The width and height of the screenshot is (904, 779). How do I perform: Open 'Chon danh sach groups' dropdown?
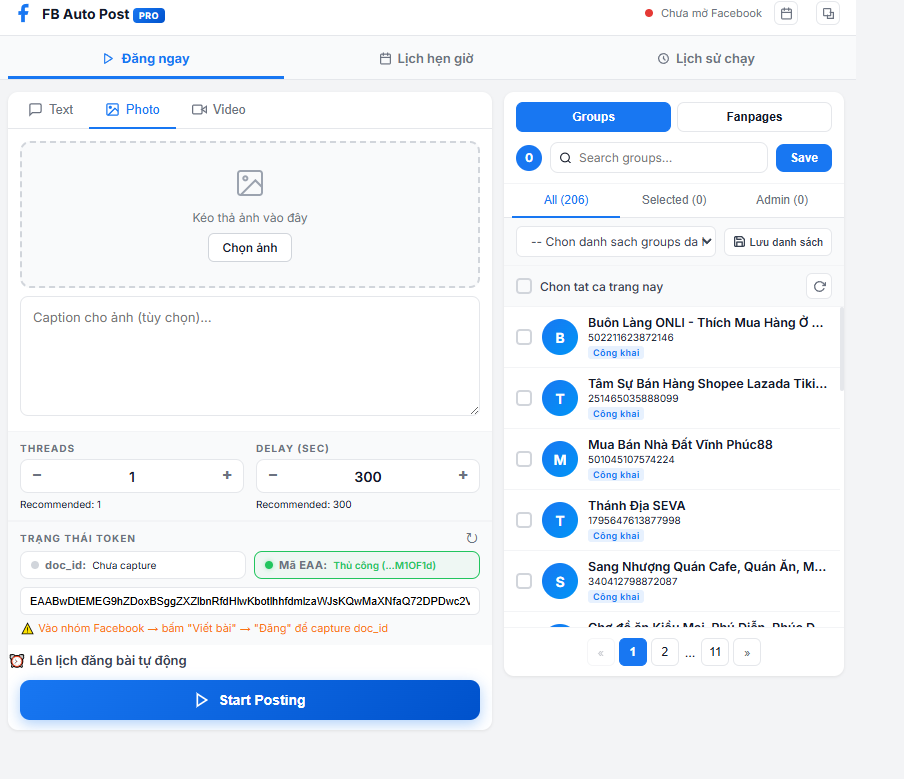tap(616, 242)
